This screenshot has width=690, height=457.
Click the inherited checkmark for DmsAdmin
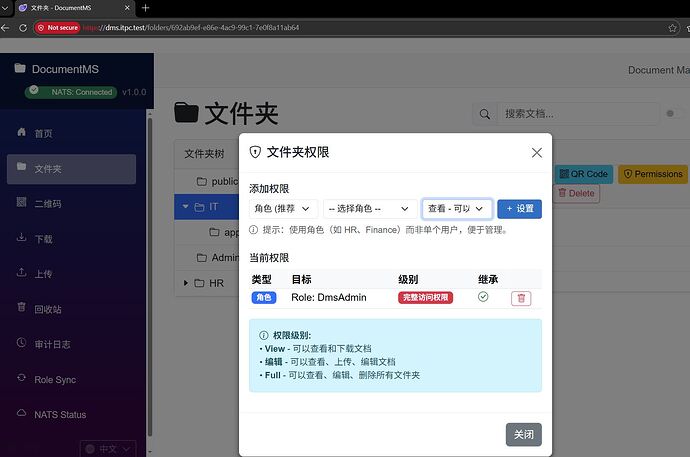(483, 297)
